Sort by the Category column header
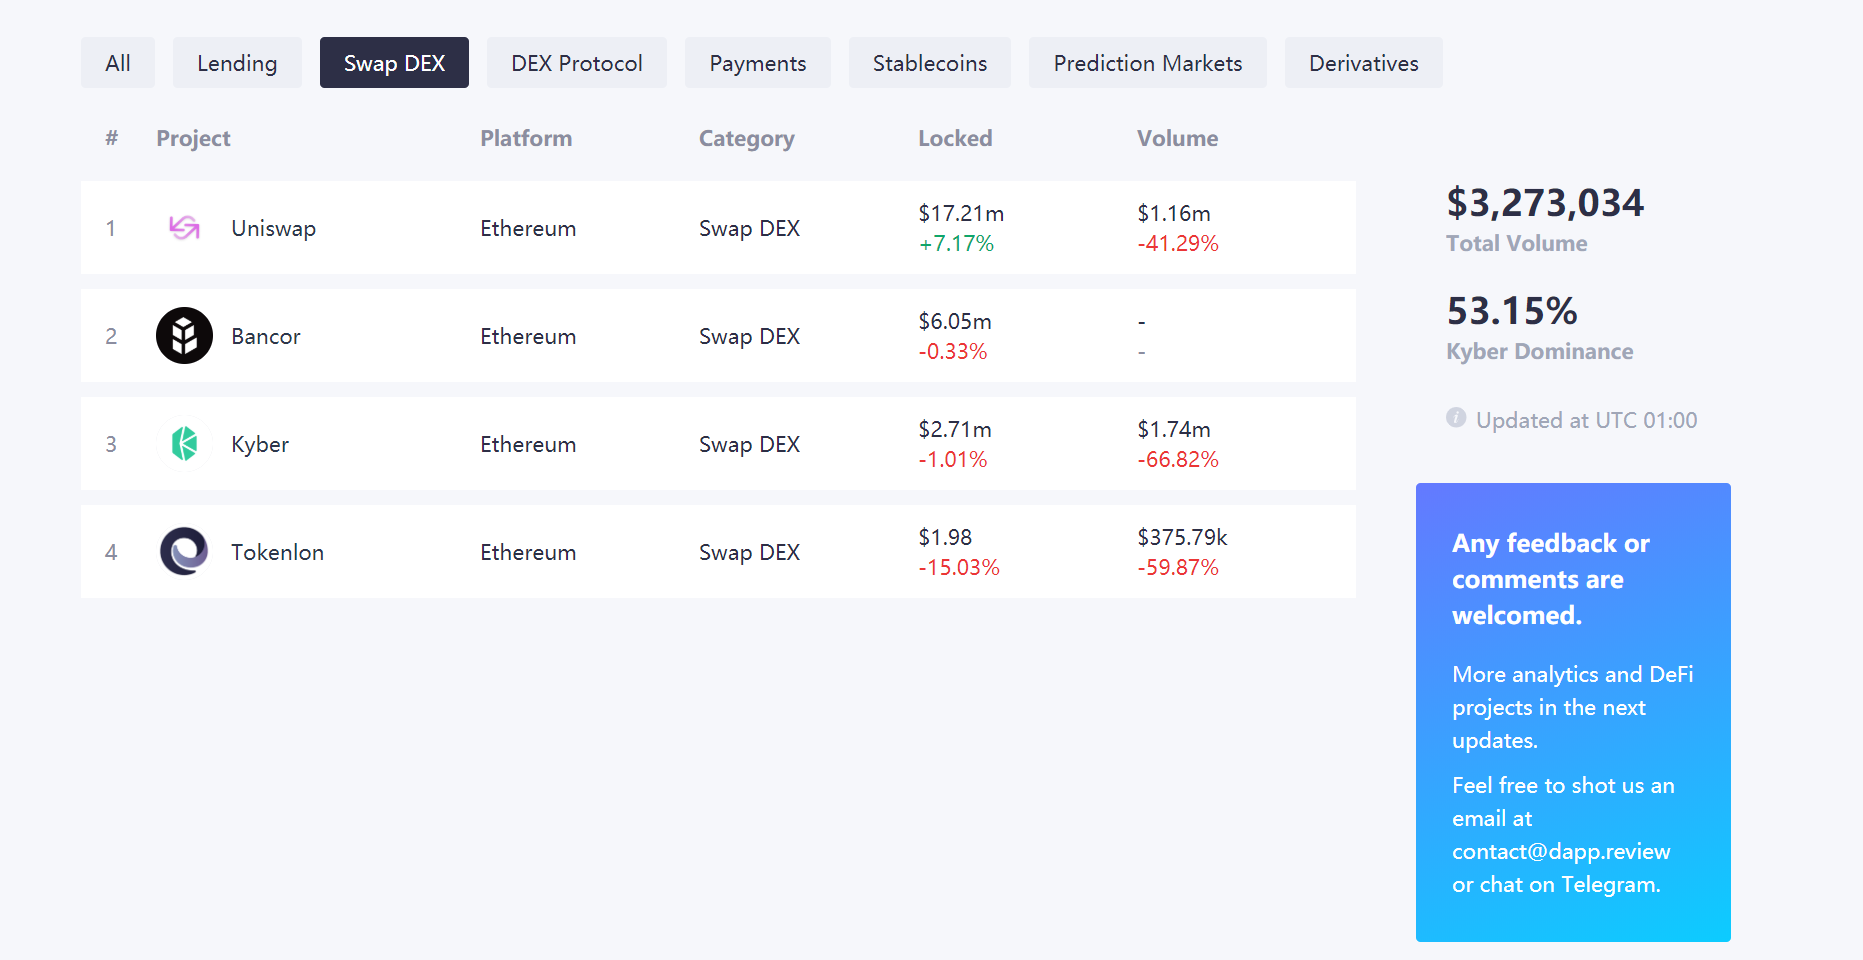 pyautogui.click(x=747, y=139)
